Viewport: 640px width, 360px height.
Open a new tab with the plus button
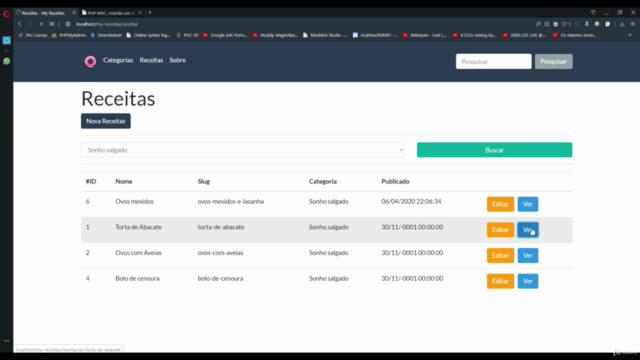pyautogui.click(x=150, y=13)
